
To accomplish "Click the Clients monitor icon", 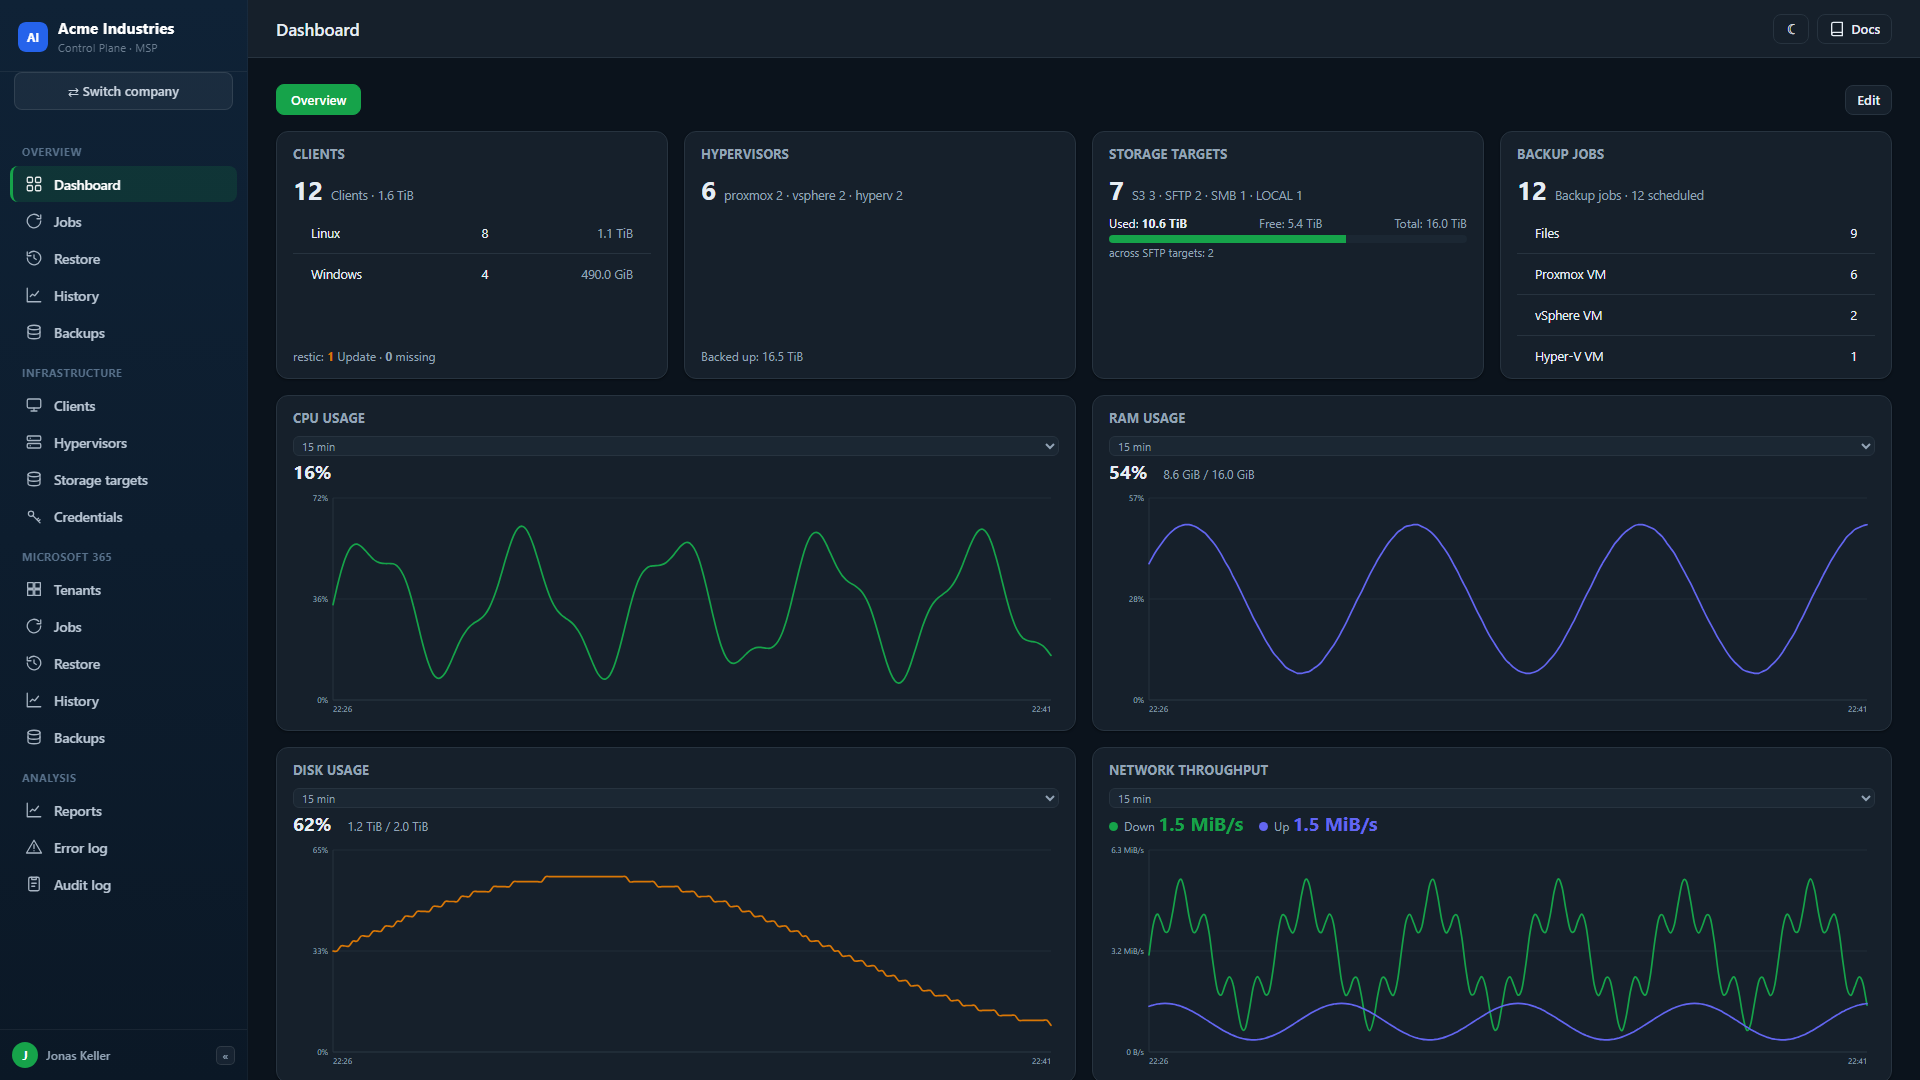I will coord(34,406).
